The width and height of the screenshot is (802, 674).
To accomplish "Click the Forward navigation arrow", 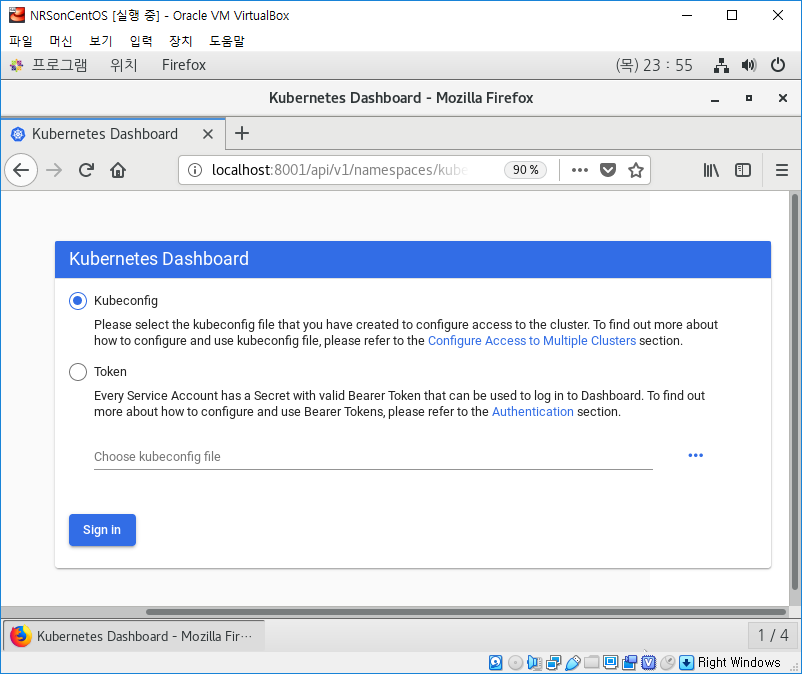I will tap(54, 170).
